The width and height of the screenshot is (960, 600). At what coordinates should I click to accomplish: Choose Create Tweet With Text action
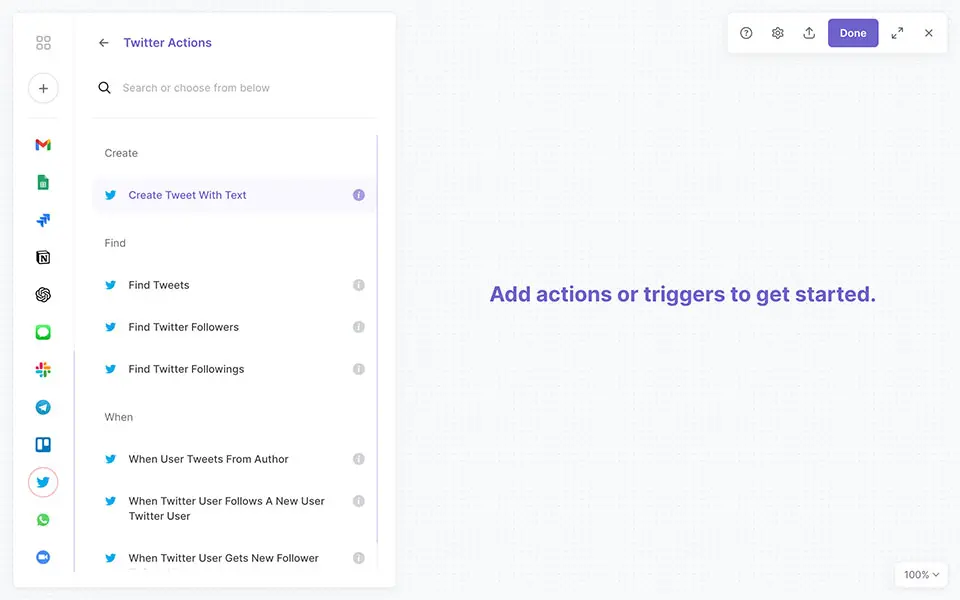click(234, 195)
